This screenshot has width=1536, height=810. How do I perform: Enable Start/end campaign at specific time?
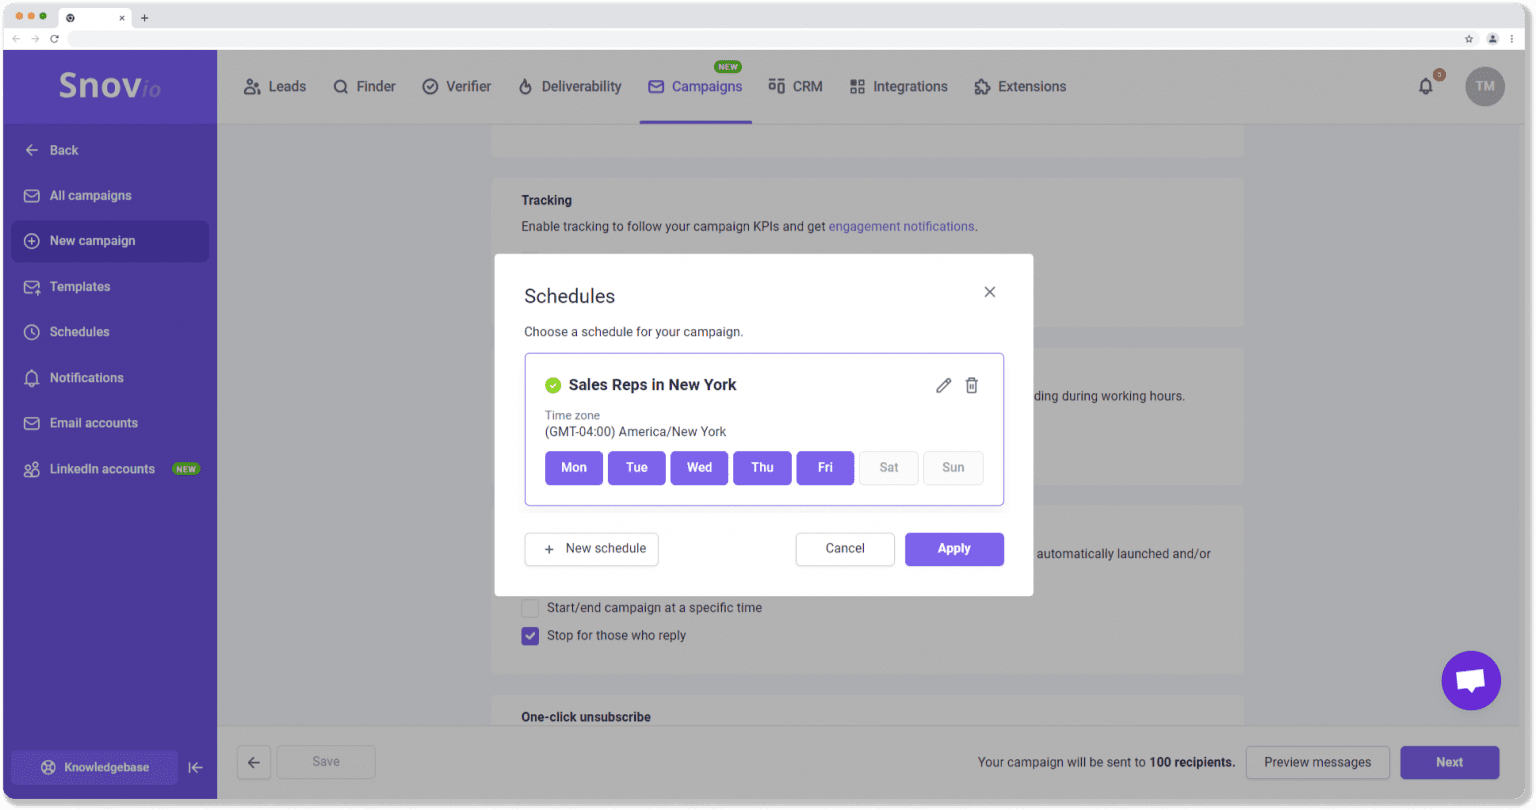click(530, 608)
